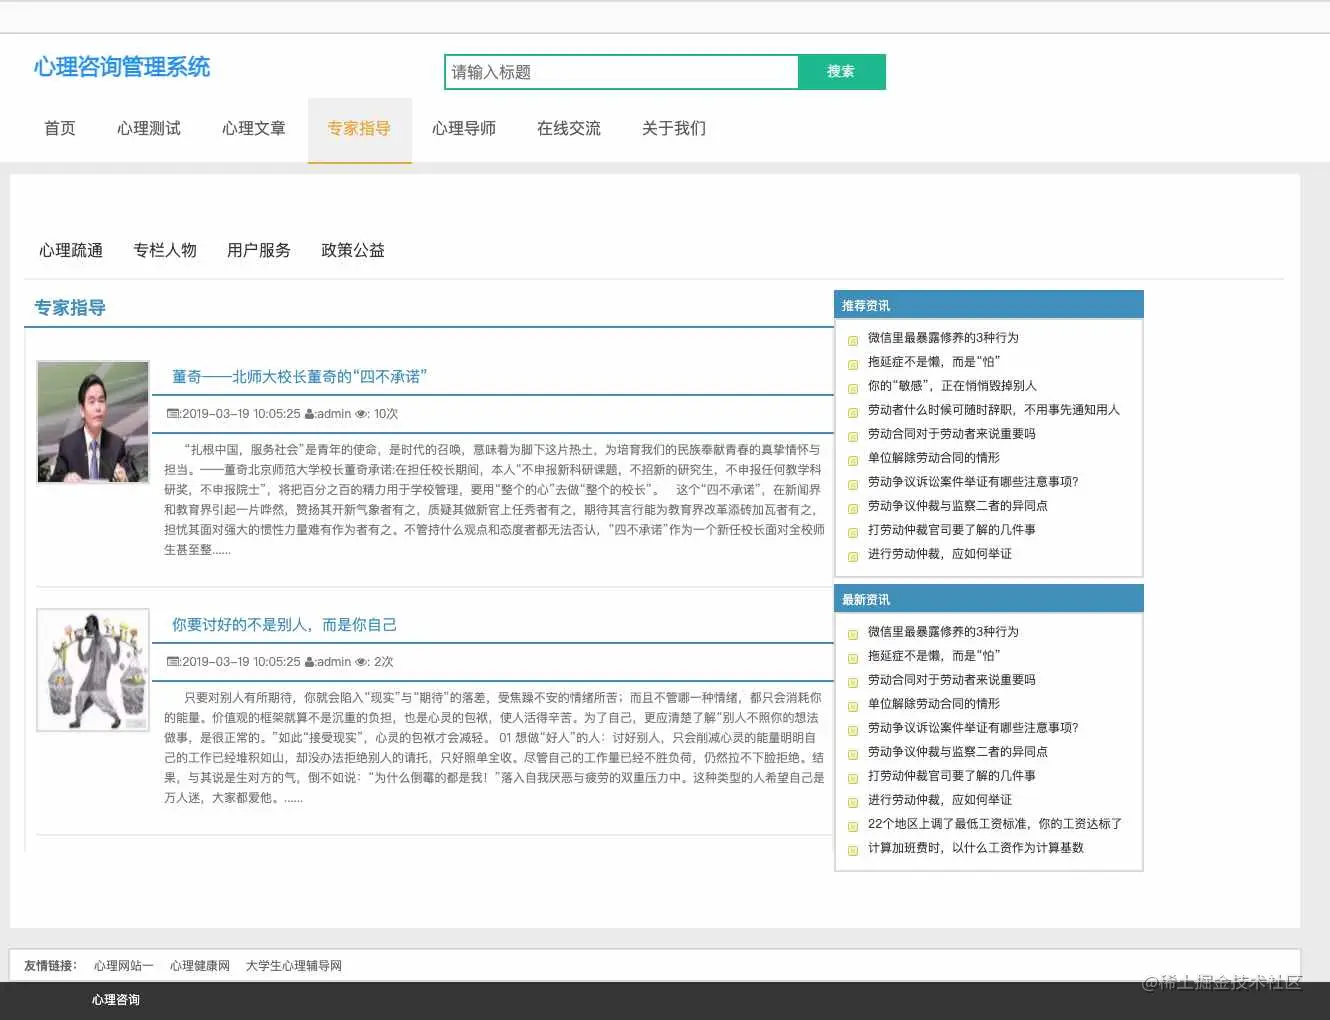
Task: Select the 在线交流 navigation item
Action: coord(568,128)
